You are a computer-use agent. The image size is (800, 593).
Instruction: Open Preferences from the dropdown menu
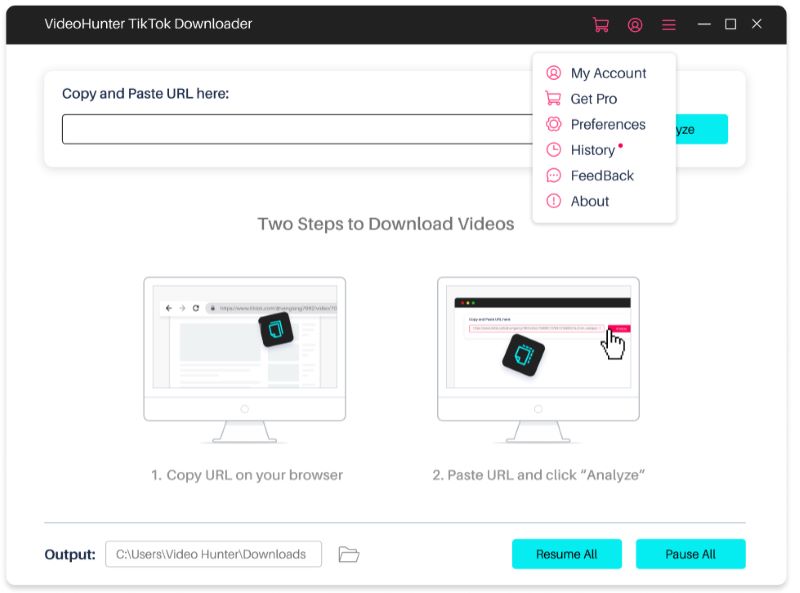click(608, 124)
